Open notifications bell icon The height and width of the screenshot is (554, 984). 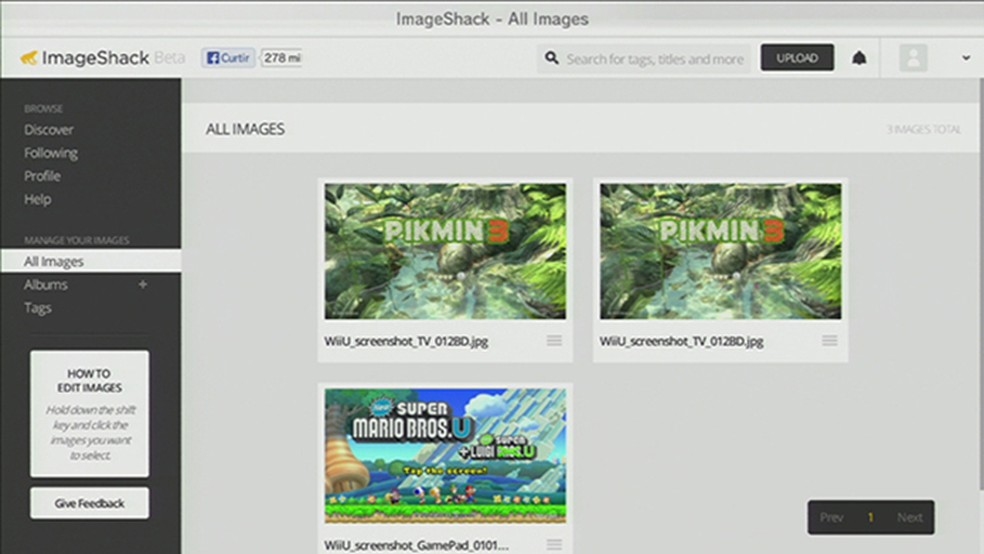pos(859,58)
